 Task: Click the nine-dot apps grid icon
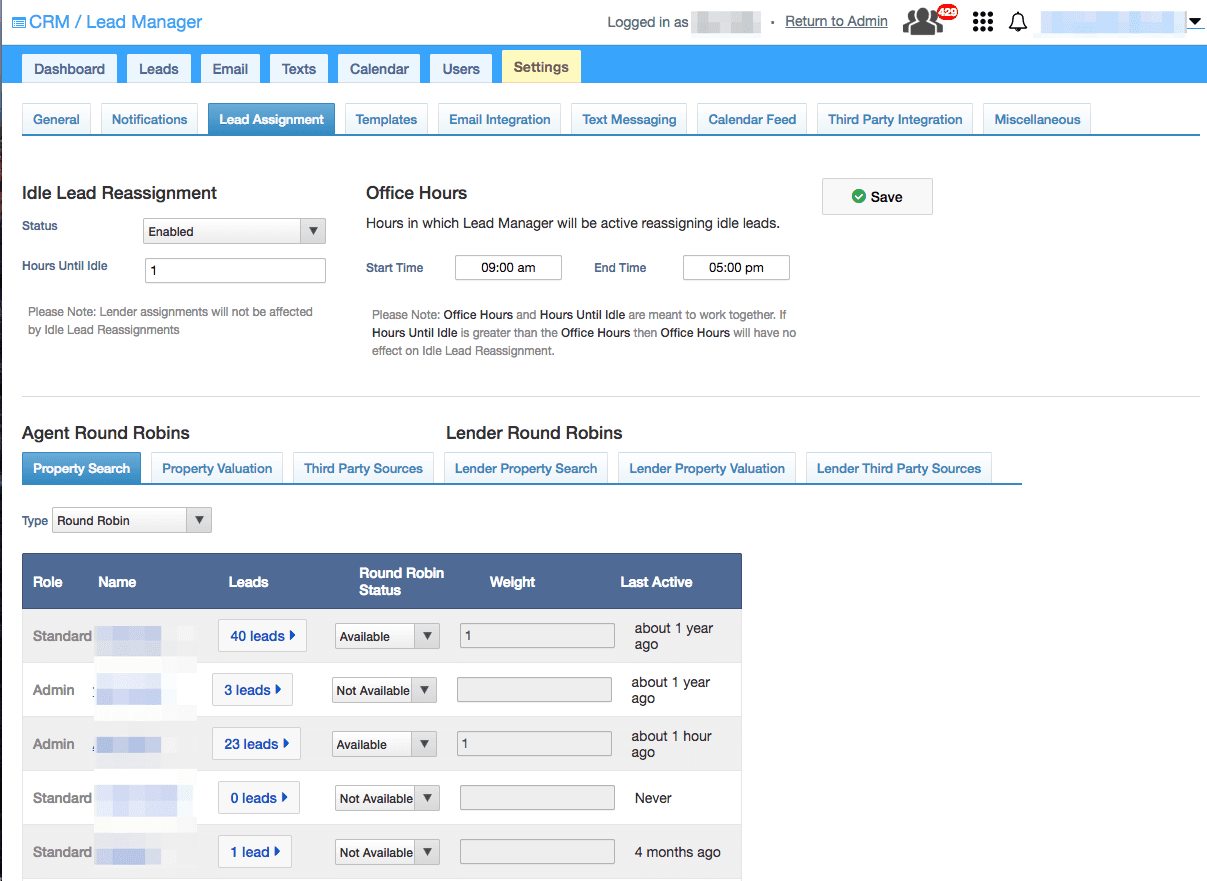pos(982,21)
